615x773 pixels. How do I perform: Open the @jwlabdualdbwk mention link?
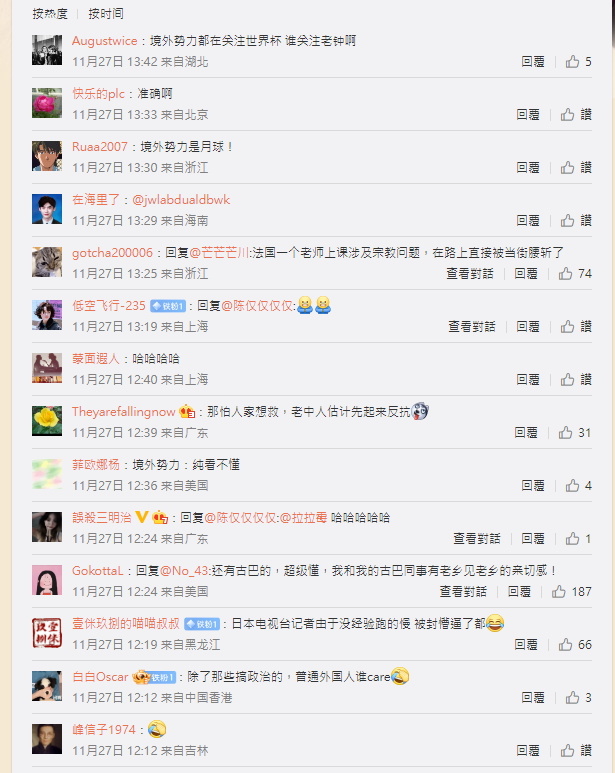[181, 200]
